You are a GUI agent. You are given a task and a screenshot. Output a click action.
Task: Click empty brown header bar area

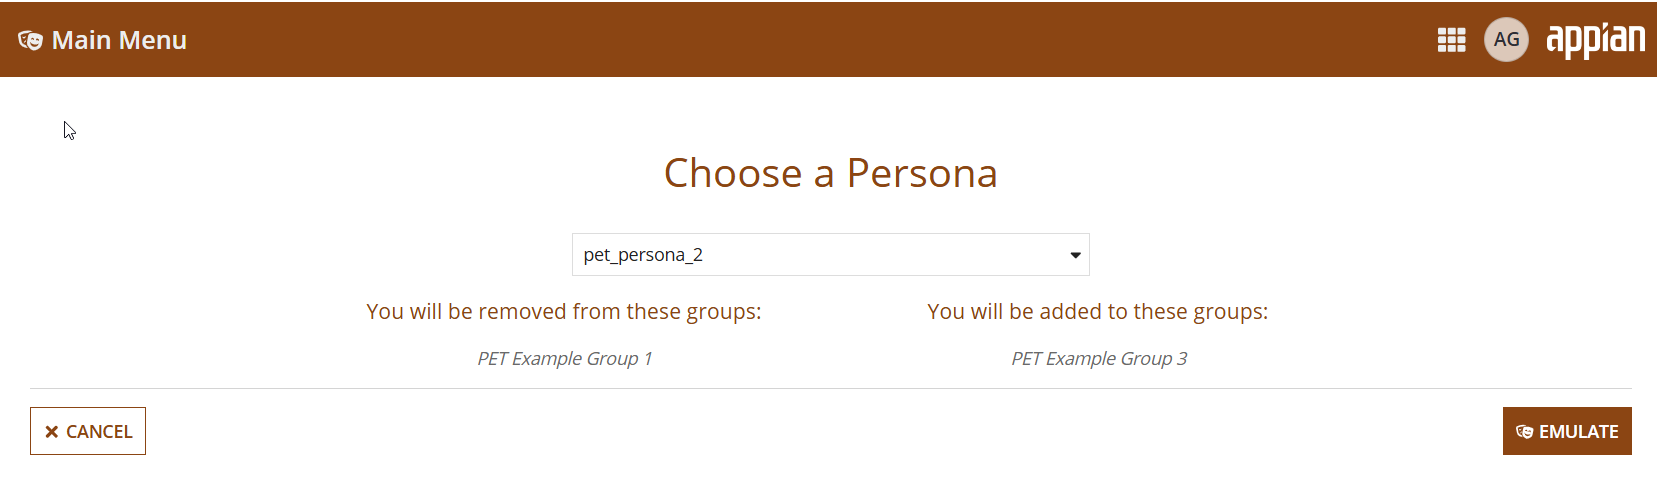coord(800,40)
